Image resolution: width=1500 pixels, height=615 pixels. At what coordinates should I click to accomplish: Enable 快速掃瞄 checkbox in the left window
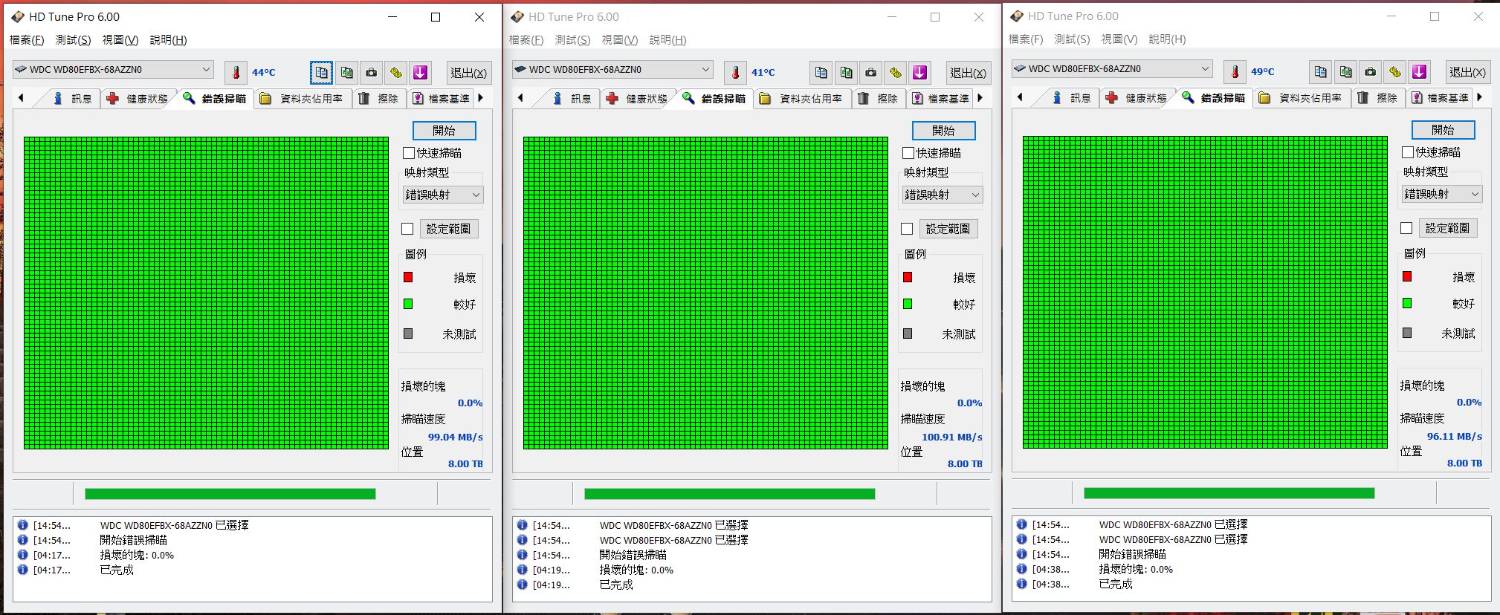(x=409, y=153)
